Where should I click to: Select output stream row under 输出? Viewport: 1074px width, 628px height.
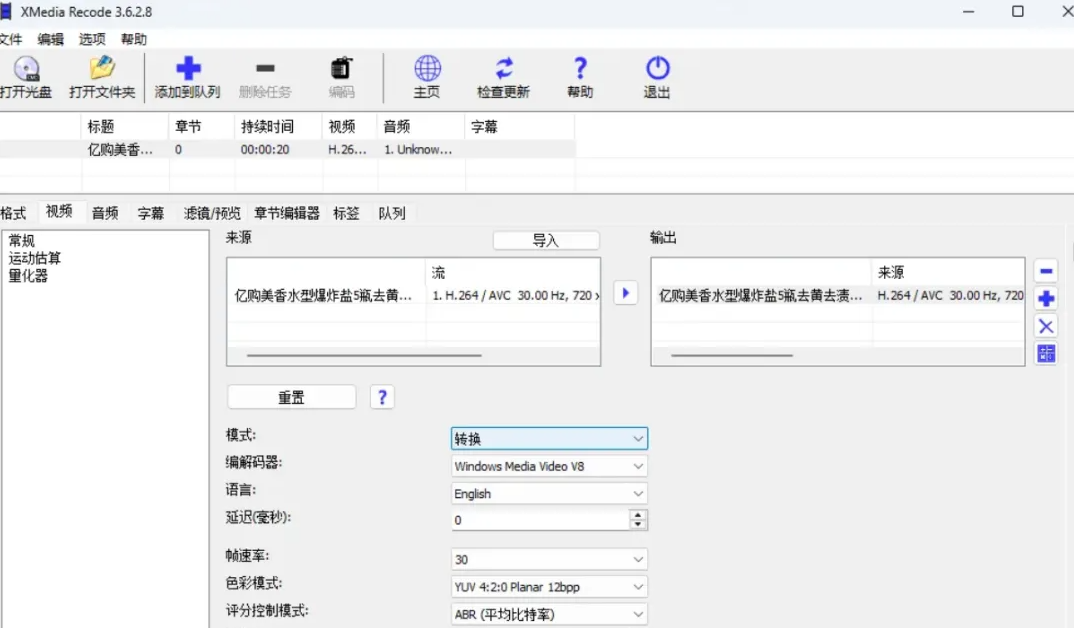pyautogui.click(x=838, y=295)
